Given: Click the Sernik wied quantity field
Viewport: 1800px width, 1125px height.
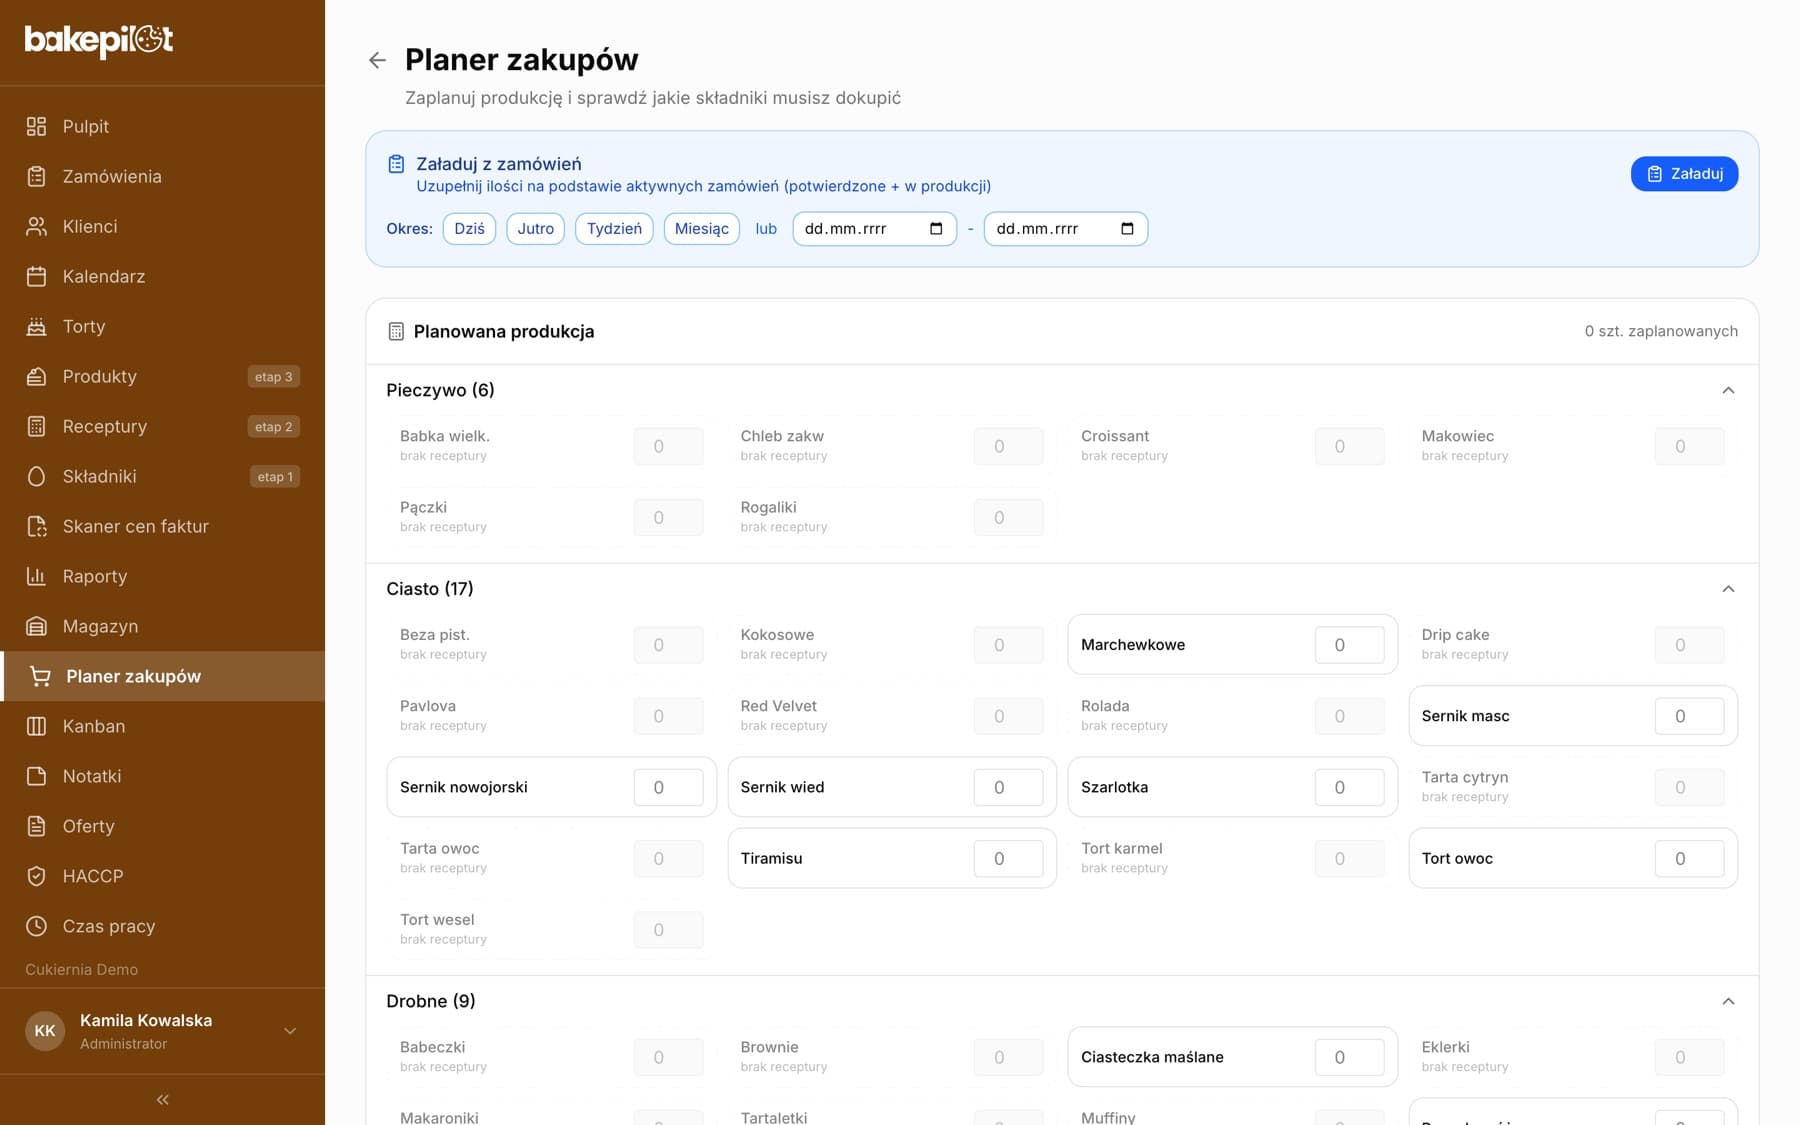Looking at the screenshot, I should click(1008, 787).
